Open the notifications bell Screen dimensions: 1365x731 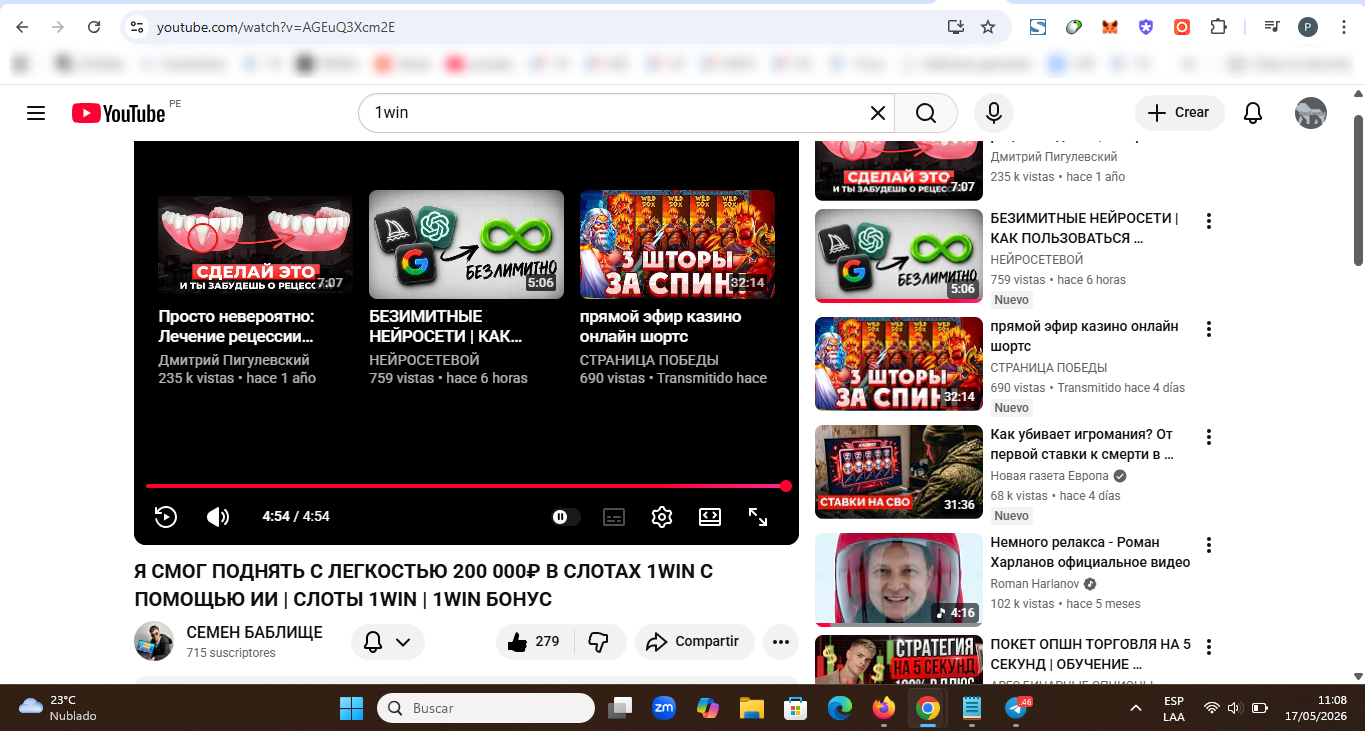1253,113
